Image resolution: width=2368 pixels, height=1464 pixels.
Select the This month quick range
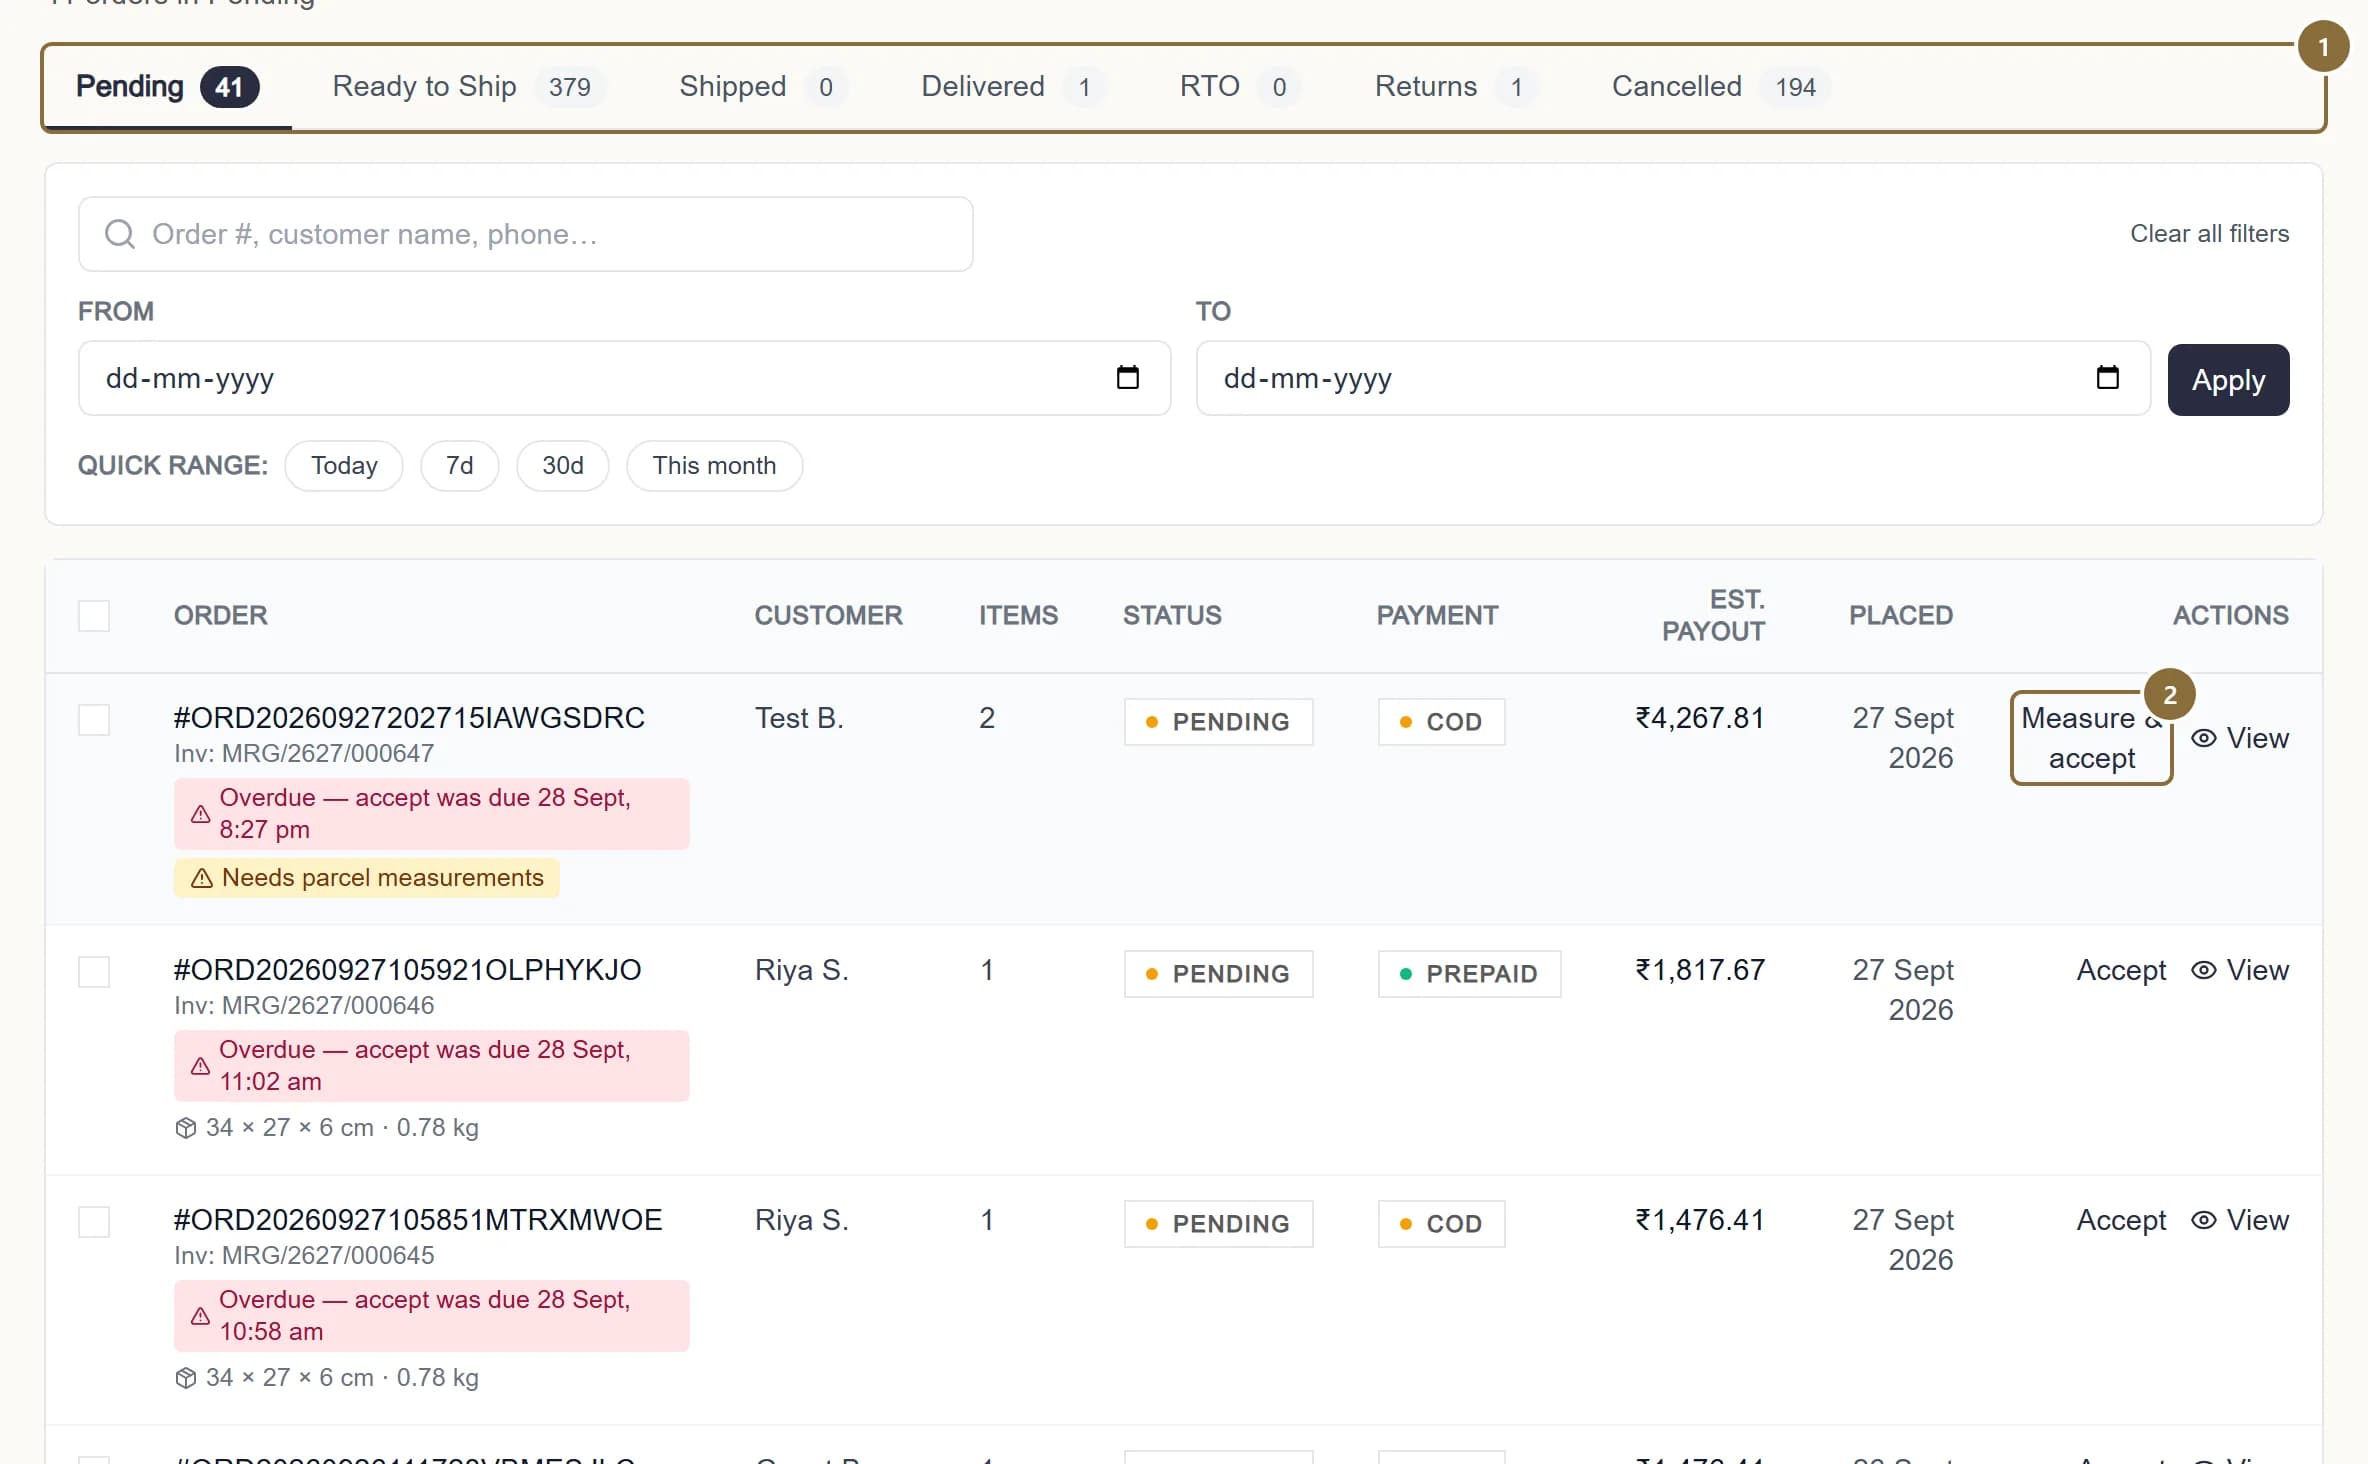pyautogui.click(x=714, y=466)
